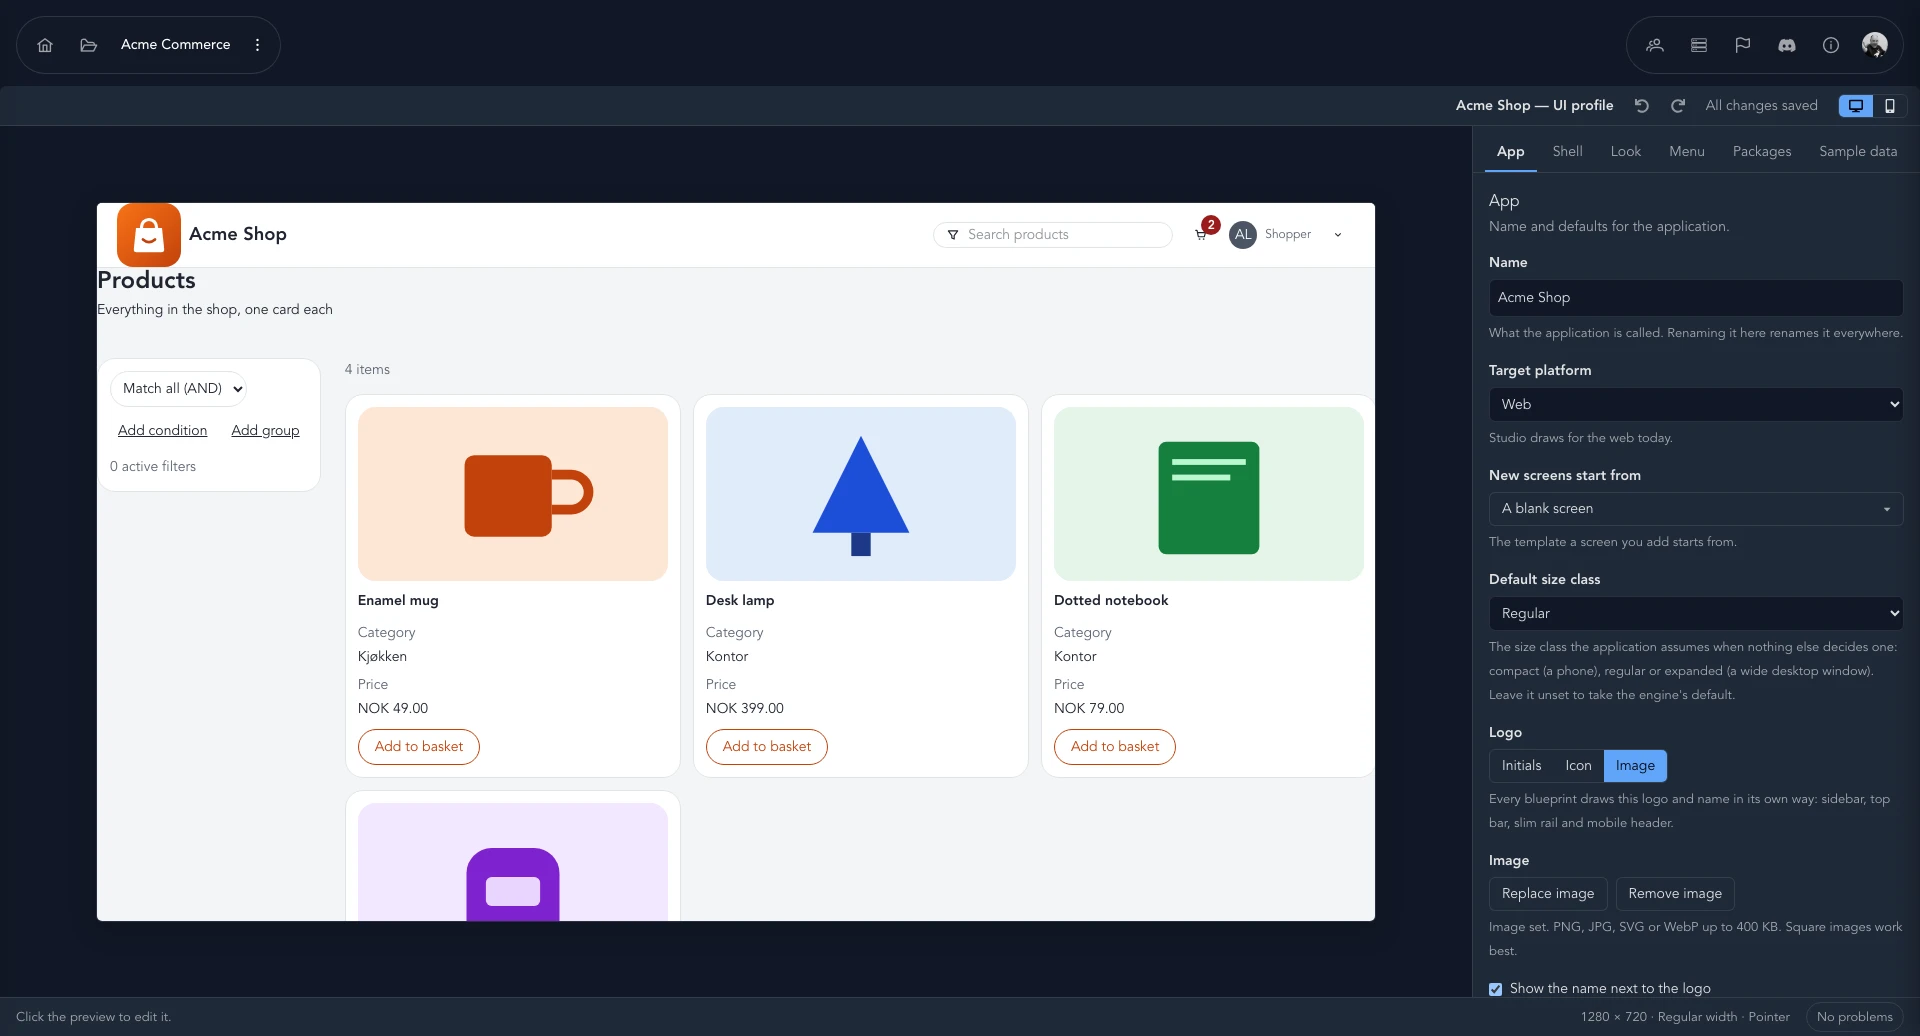Click the AL shopper avatar
The width and height of the screenshot is (1920, 1036).
point(1243,234)
